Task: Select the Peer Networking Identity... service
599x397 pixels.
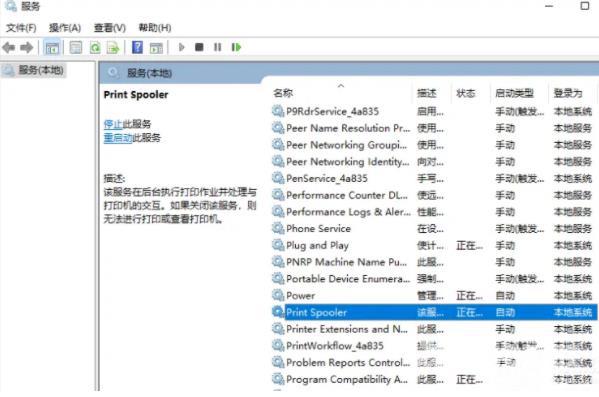Action: point(434,162)
